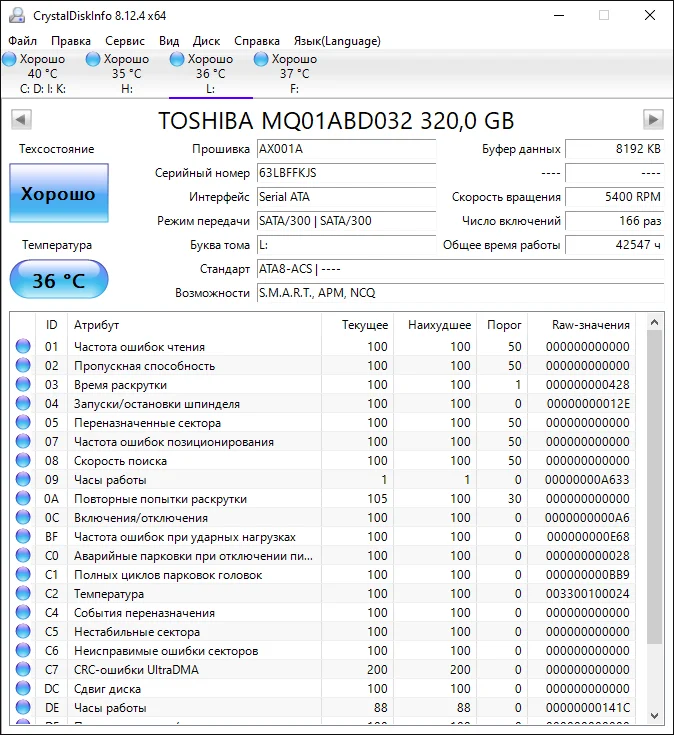Click the 36 °C temperature button
674x735 pixels.
click(59, 280)
